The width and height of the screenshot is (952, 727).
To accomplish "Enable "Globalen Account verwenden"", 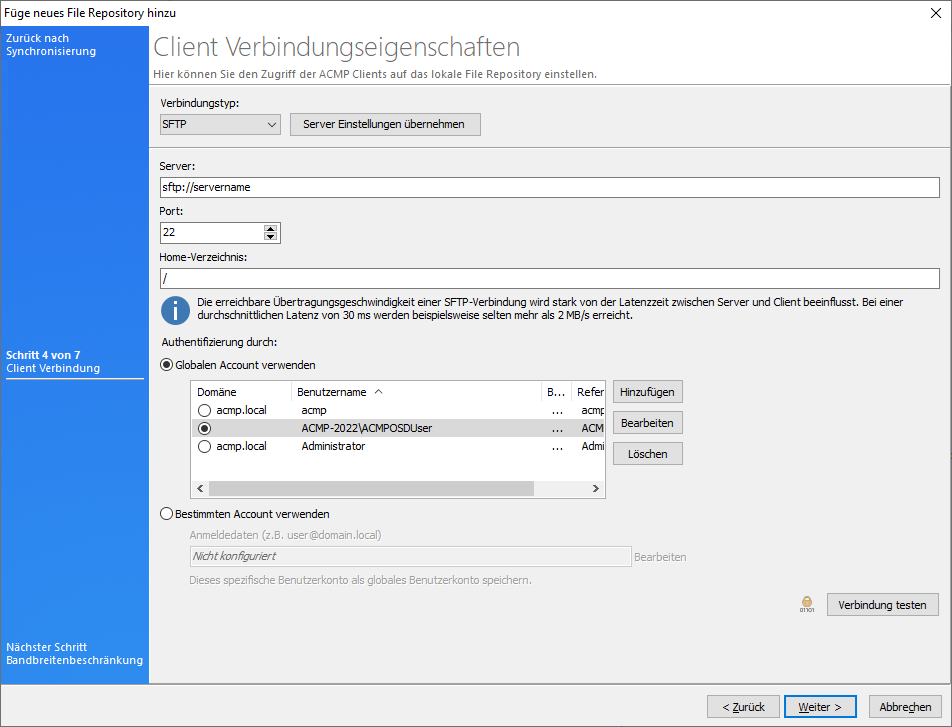I will tap(166, 364).
